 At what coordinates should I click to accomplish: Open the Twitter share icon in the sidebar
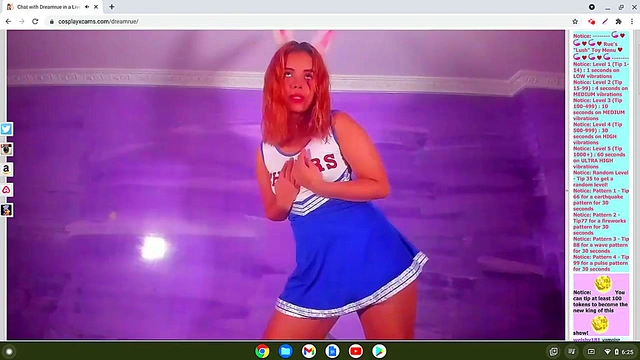coord(6,129)
